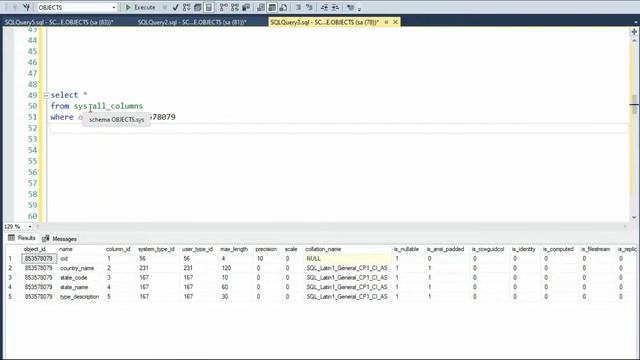The width and height of the screenshot is (640, 360).
Task: Toggle Include Actual Execution Plan
Action: [224, 7]
